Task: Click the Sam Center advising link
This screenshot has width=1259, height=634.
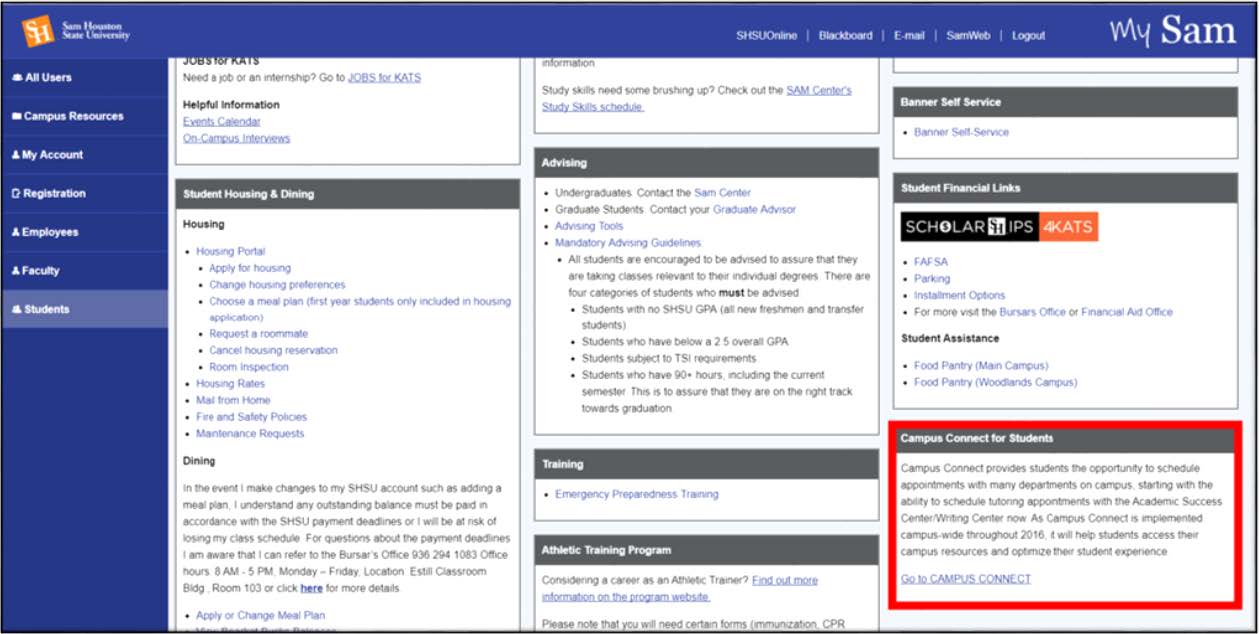Action: 722,193
